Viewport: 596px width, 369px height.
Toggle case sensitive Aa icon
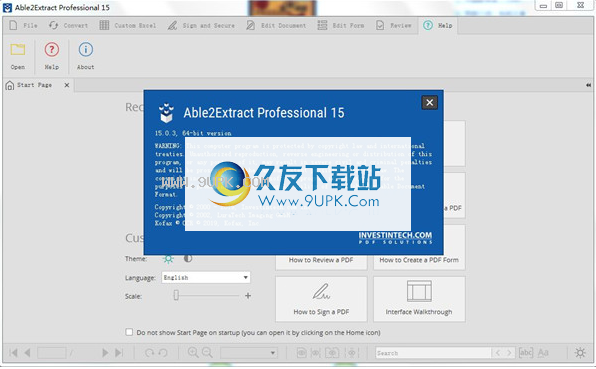click(543, 353)
